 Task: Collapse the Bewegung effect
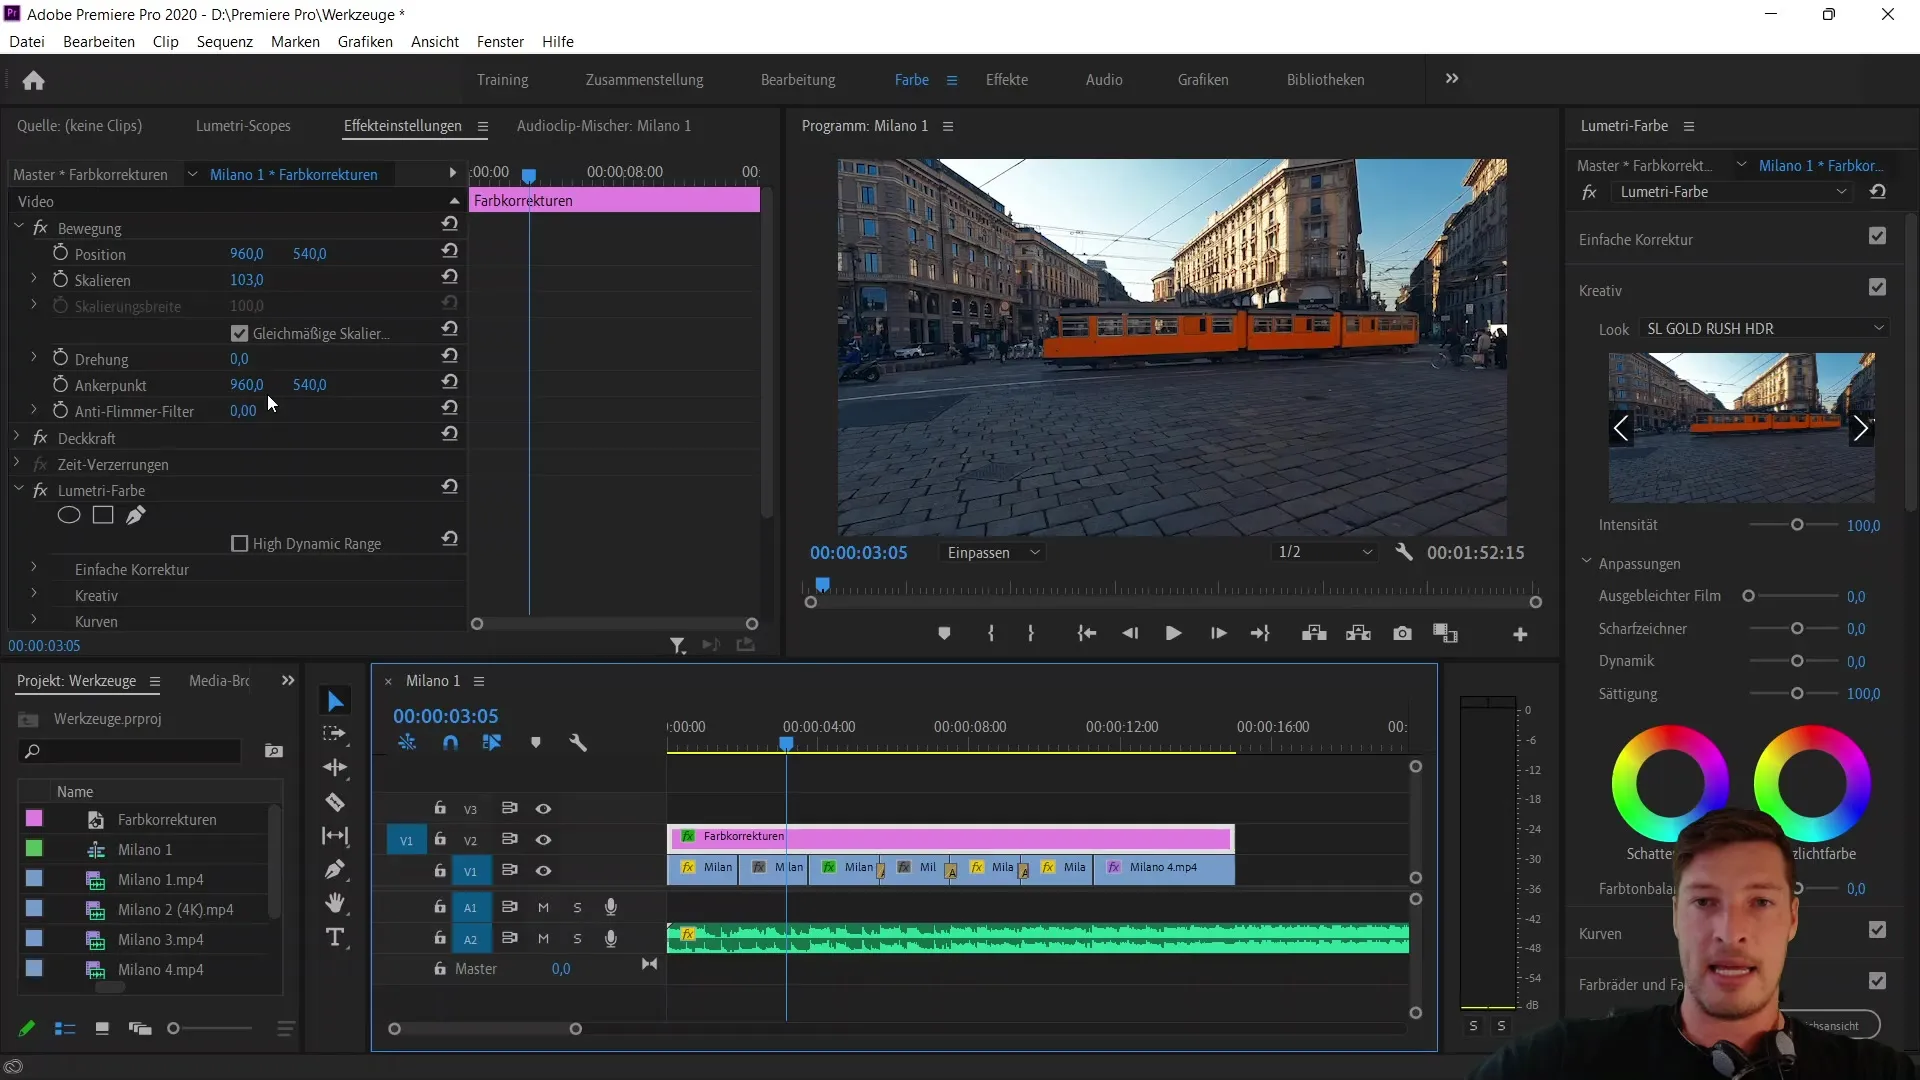(18, 227)
